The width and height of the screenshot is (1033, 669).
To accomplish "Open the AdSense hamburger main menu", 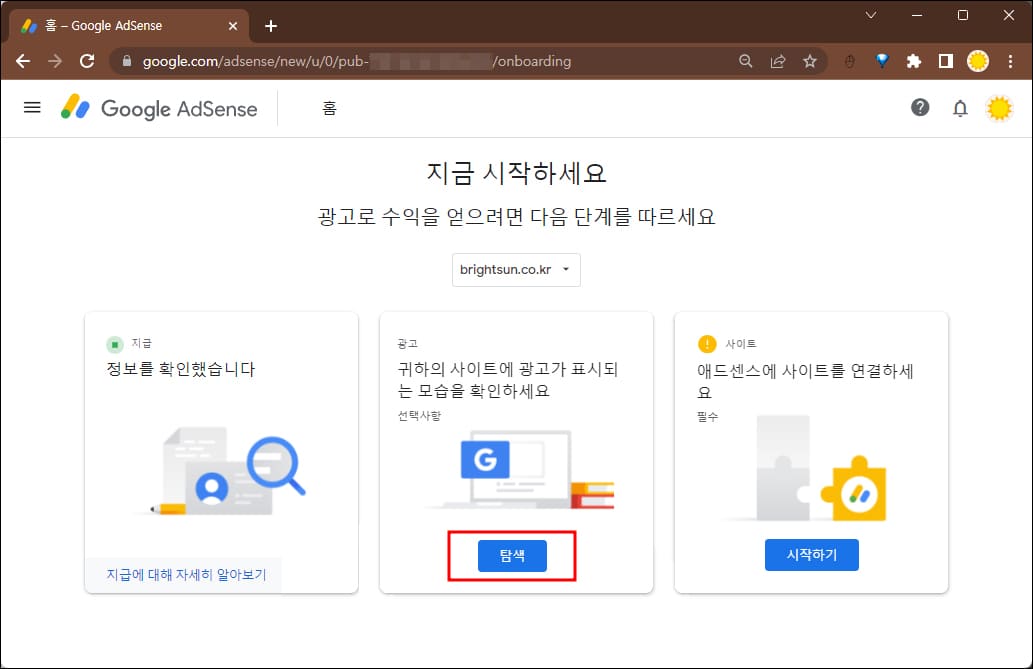I will tap(32, 107).
